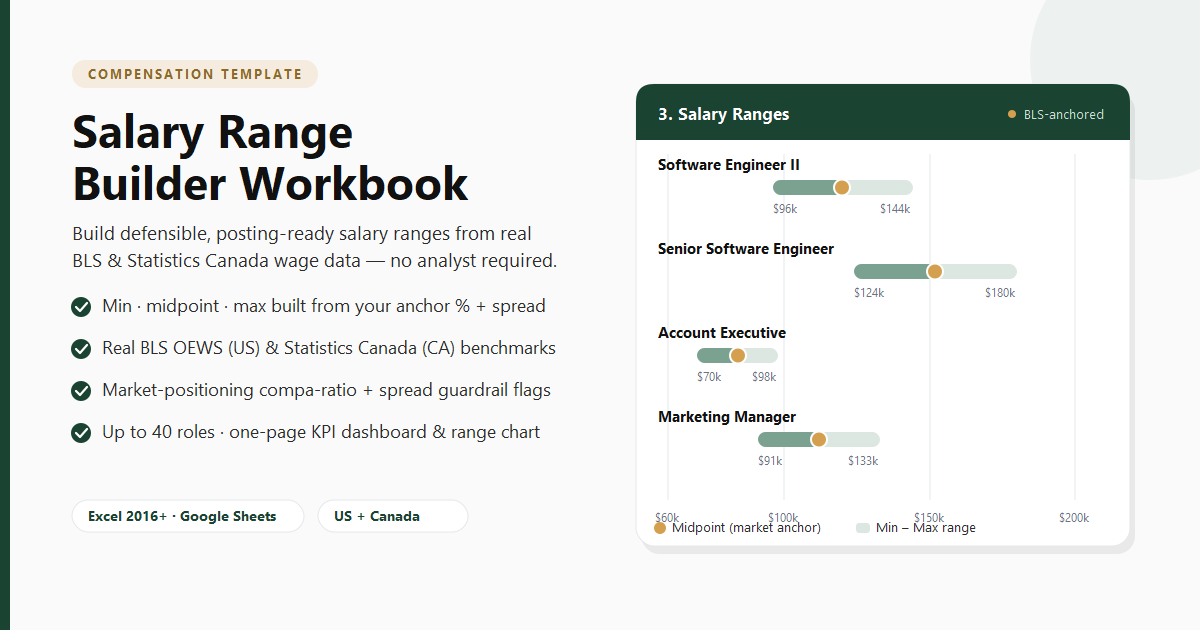This screenshot has height=630, width=1200.
Task: Click the 'Senior Software Engineer' role label
Action: click(746, 249)
